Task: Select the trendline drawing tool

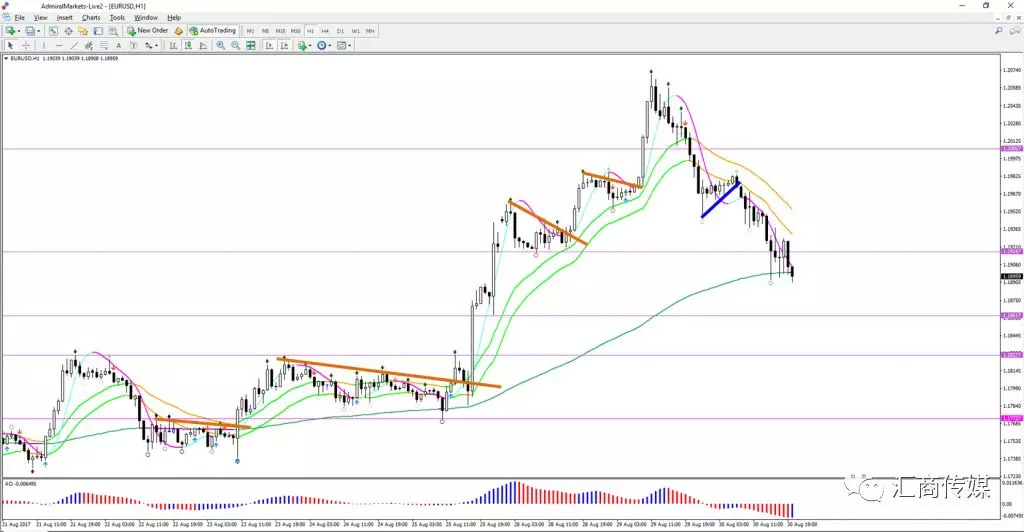Action: point(74,46)
